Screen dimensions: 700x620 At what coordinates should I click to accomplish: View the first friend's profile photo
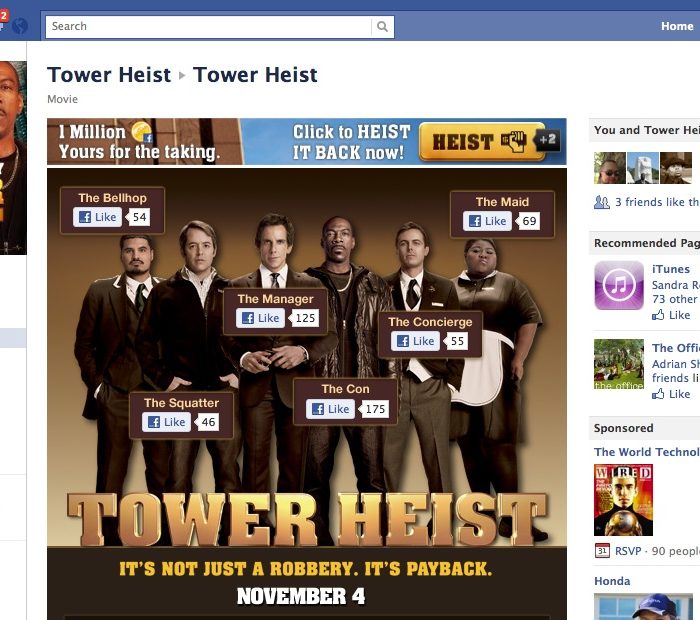[x=609, y=168]
